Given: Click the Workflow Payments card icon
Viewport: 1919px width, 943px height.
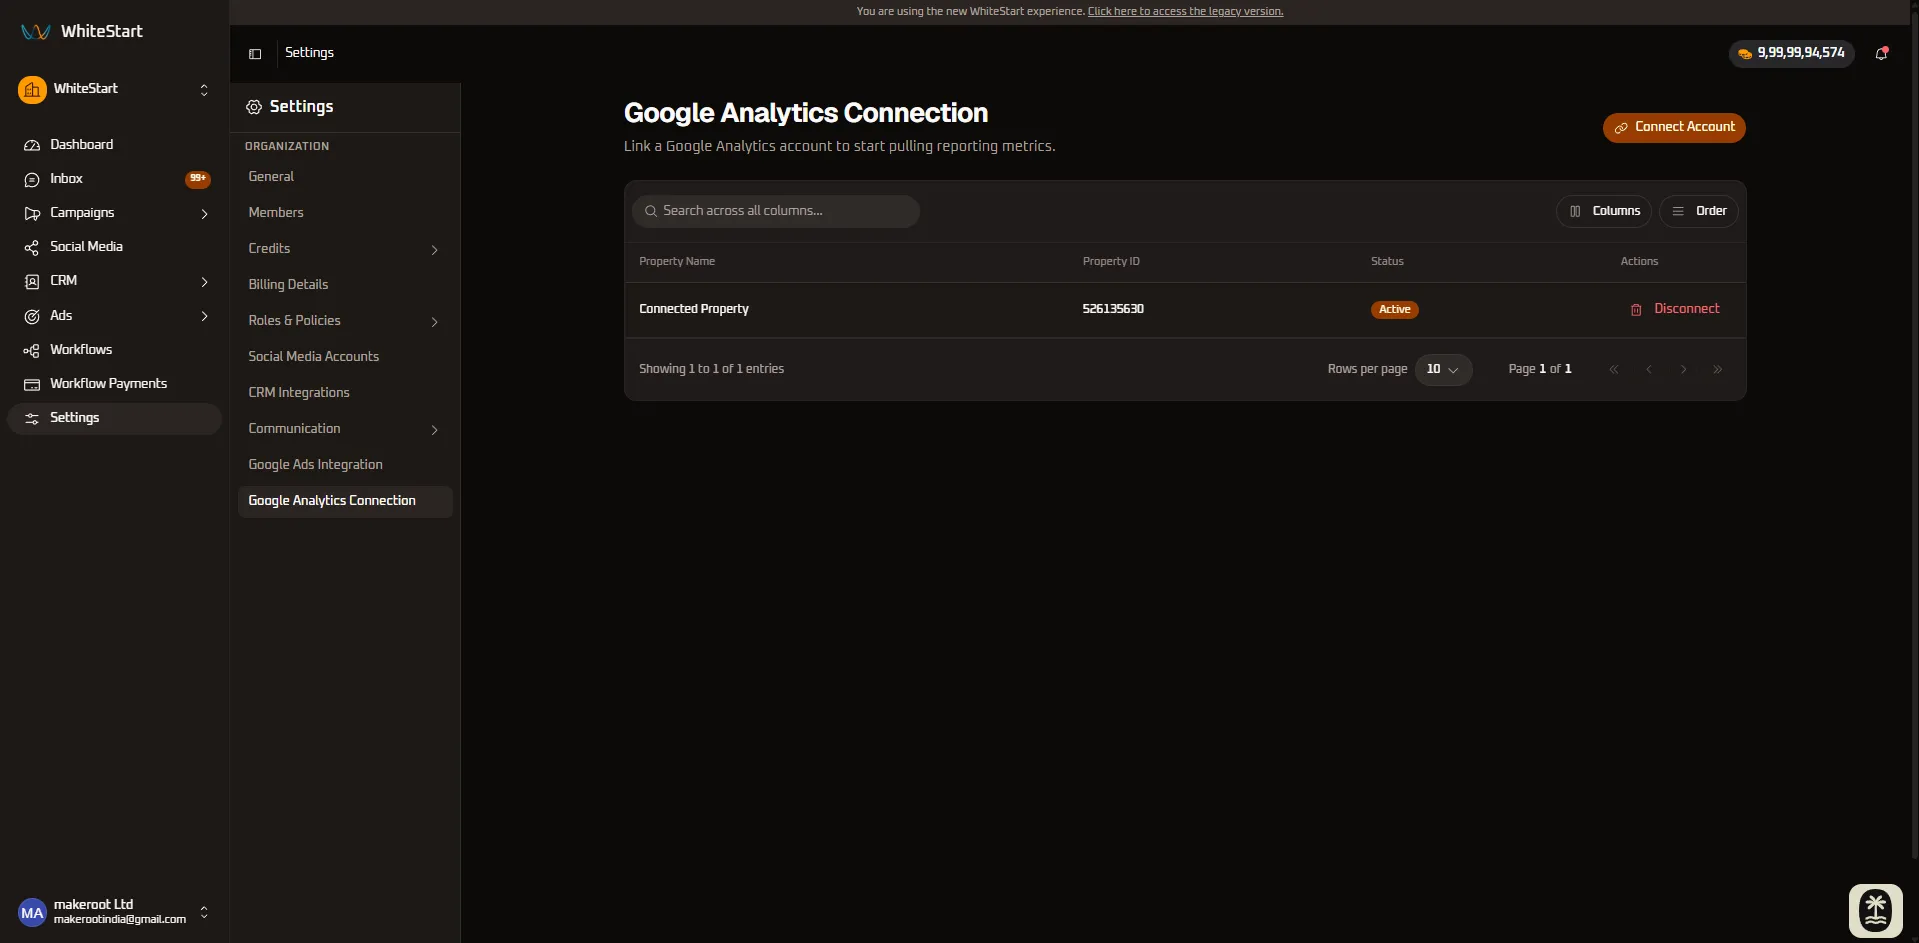Looking at the screenshot, I should [32, 384].
